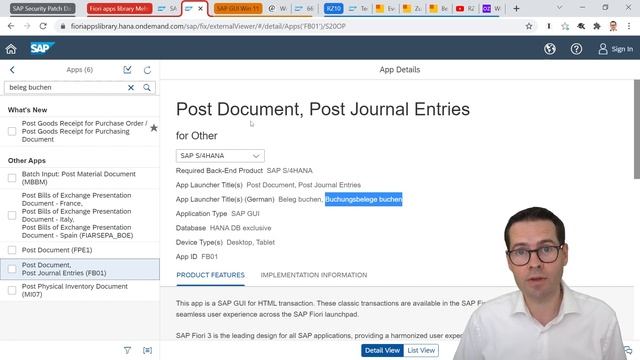
Task: Click browser forward arrow
Action: coord(27,26)
